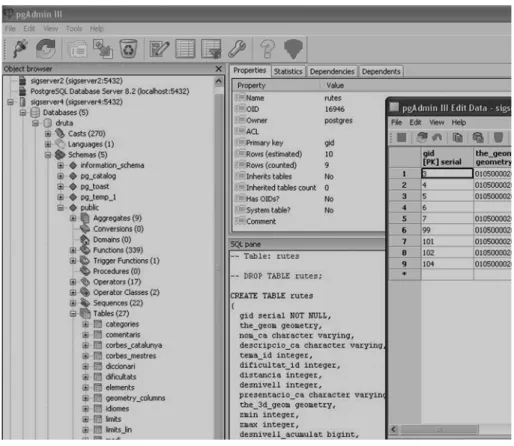Switch to the Dependents tab
This screenshot has width=514, height=446.
[381, 71]
